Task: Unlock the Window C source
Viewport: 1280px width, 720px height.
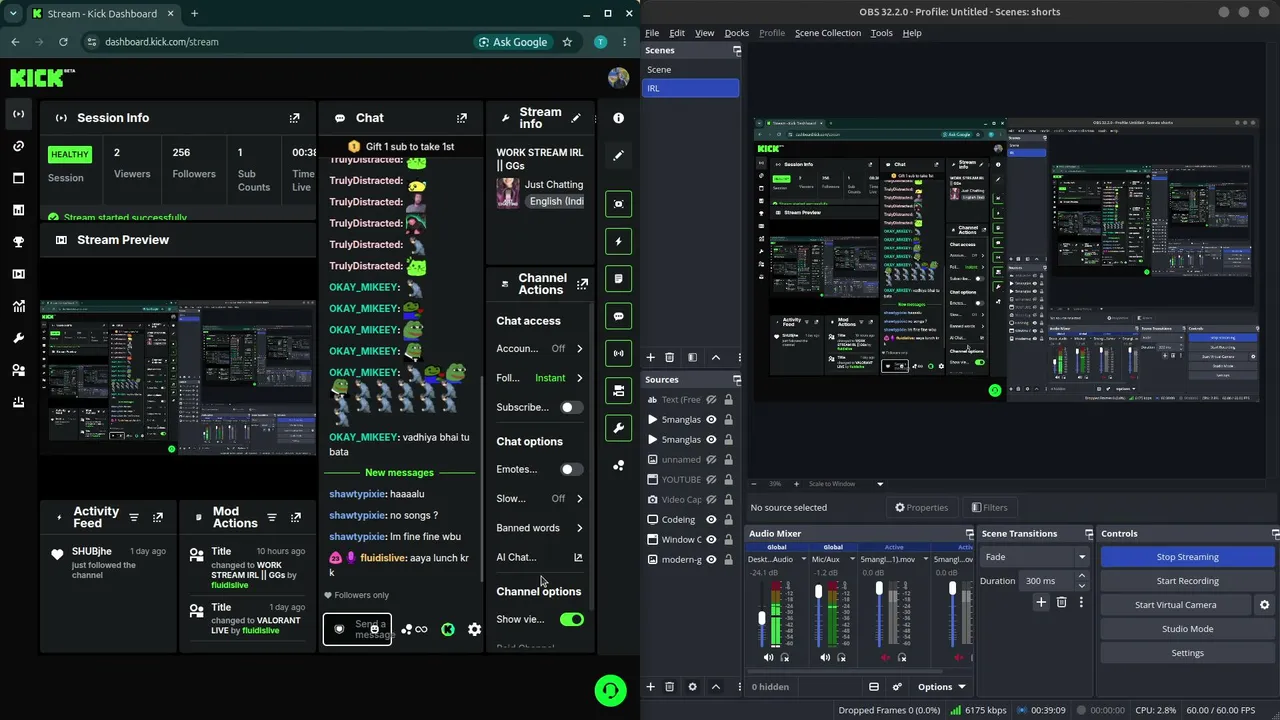Action: click(728, 540)
